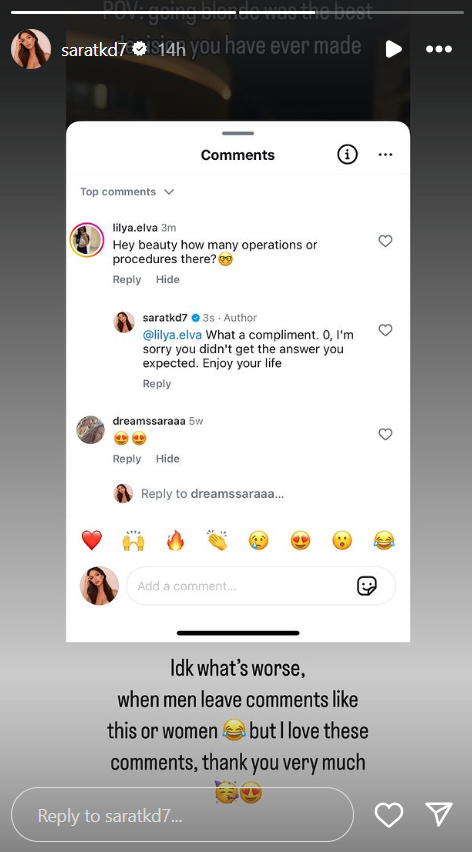Choose the red heart quick reaction
The width and height of the screenshot is (472, 852).
[92, 540]
